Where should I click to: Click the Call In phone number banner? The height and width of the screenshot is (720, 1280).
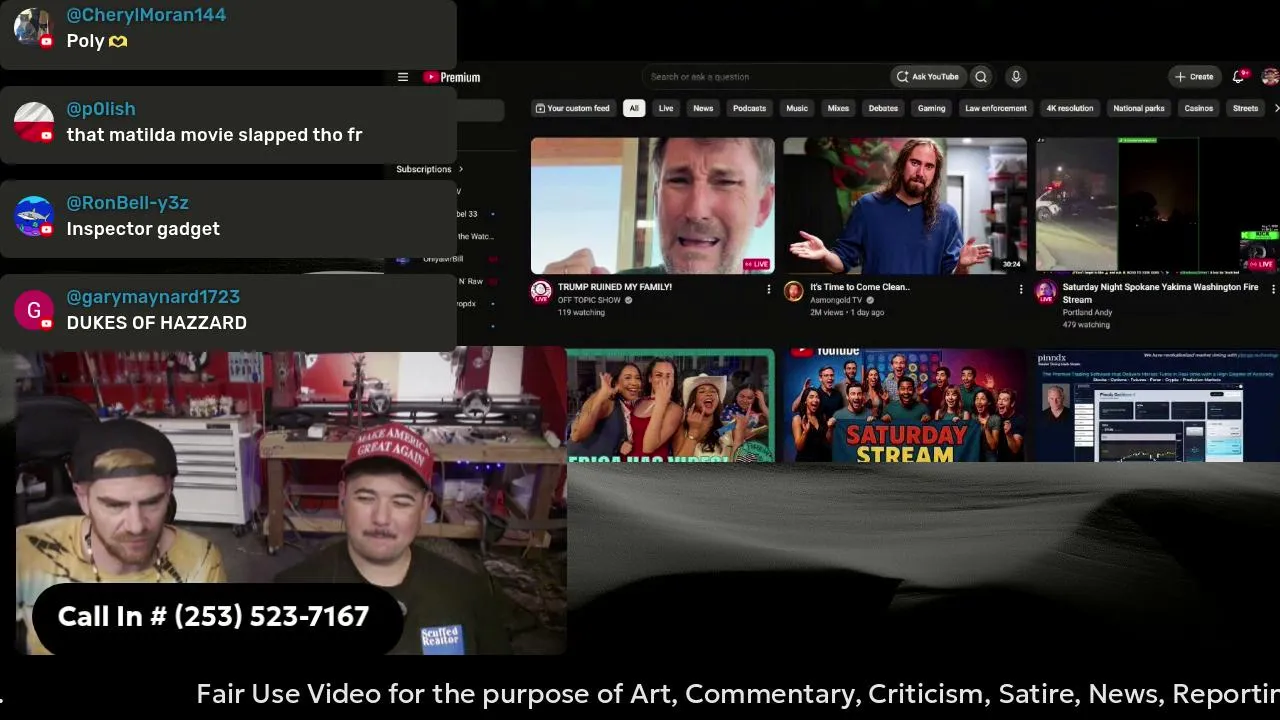[217, 616]
